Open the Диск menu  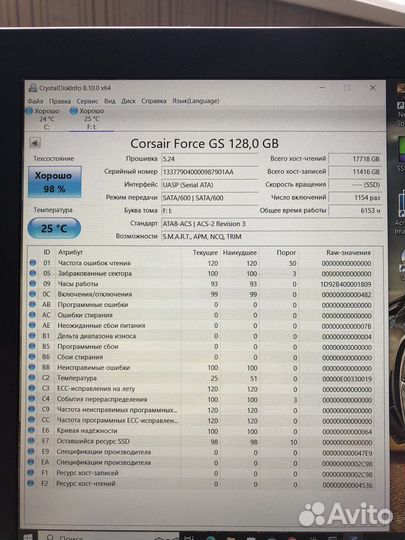(128, 101)
